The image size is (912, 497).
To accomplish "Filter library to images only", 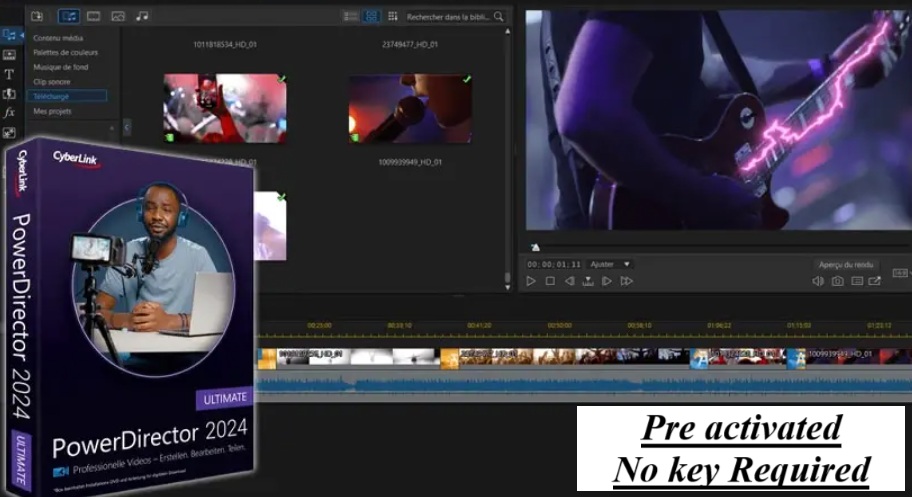I will 118,16.
